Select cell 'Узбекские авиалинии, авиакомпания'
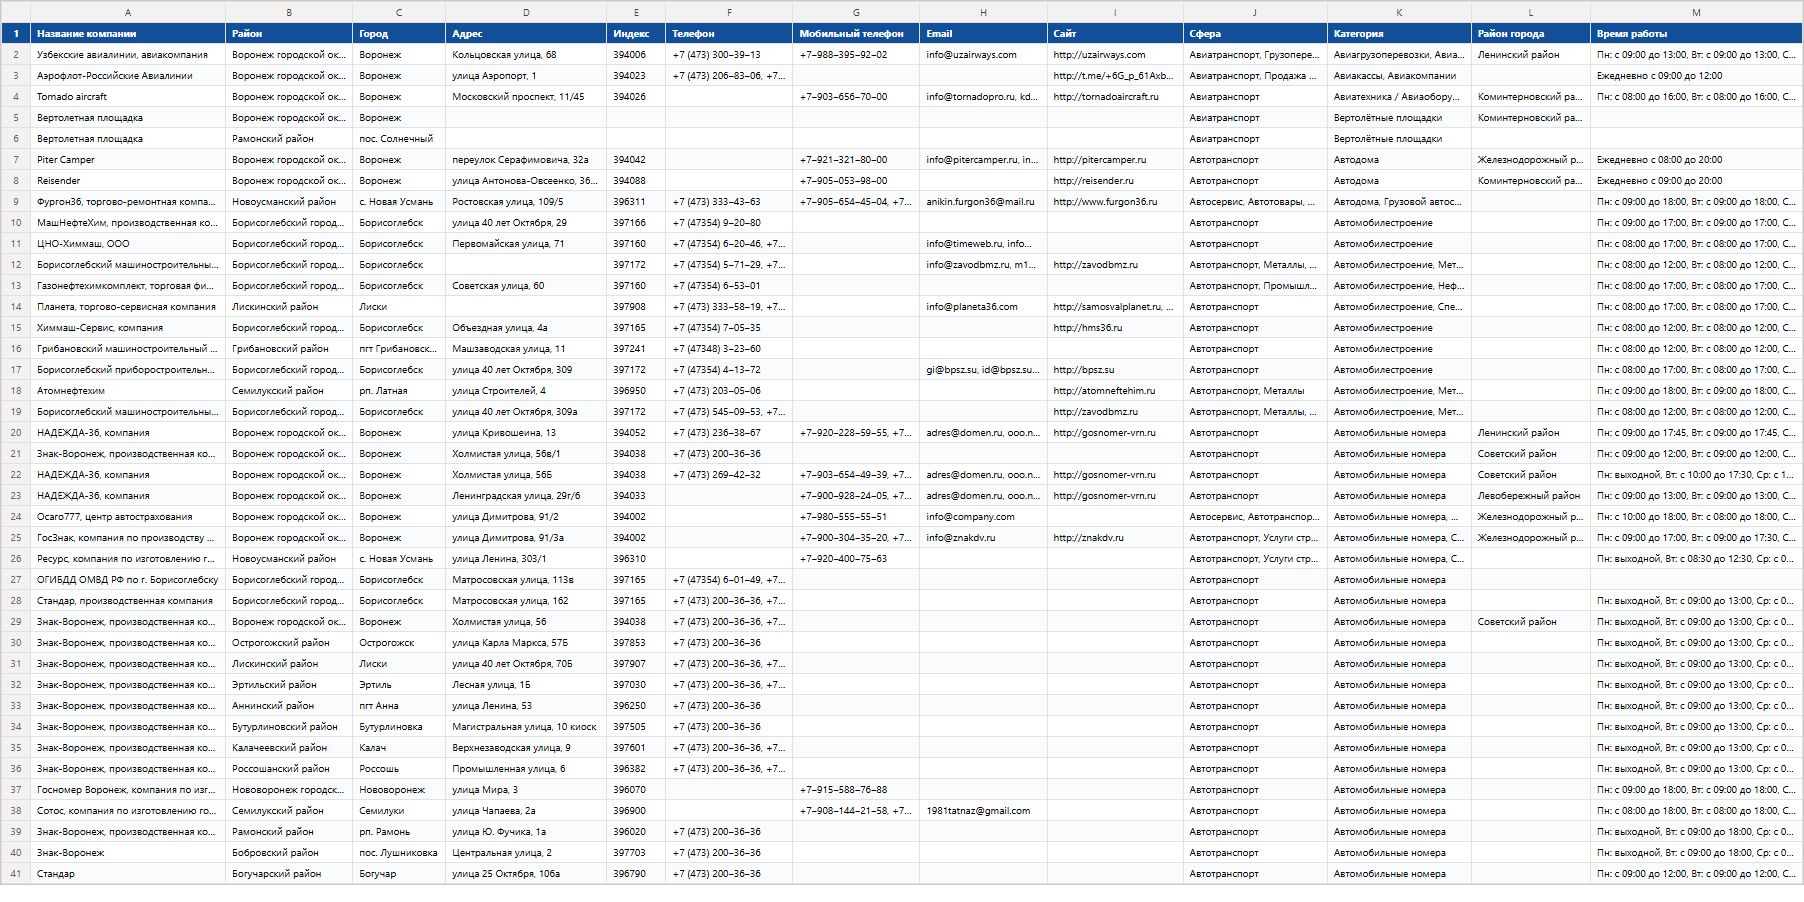 coord(128,55)
